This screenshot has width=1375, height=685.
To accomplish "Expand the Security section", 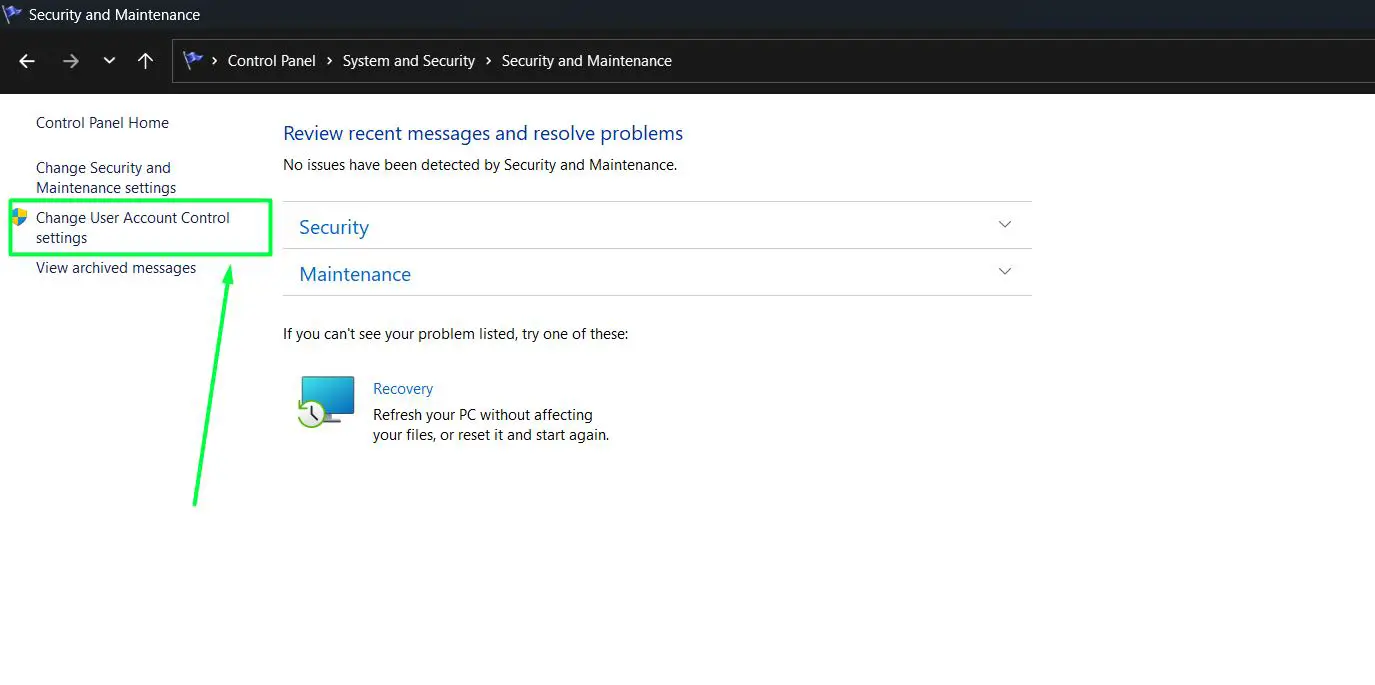I will [x=1004, y=225].
